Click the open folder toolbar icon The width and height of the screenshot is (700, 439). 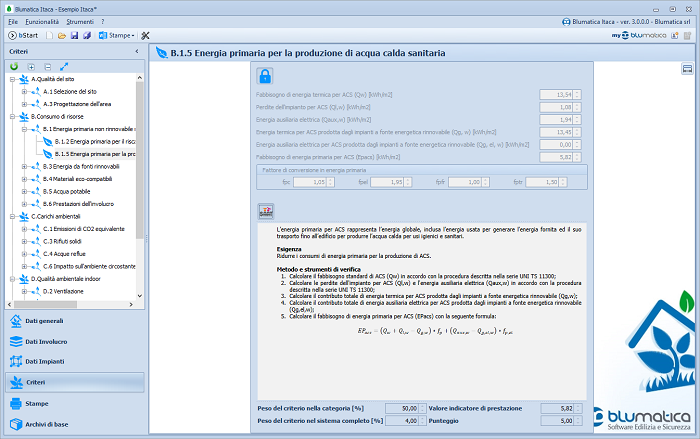pyautogui.click(x=62, y=35)
